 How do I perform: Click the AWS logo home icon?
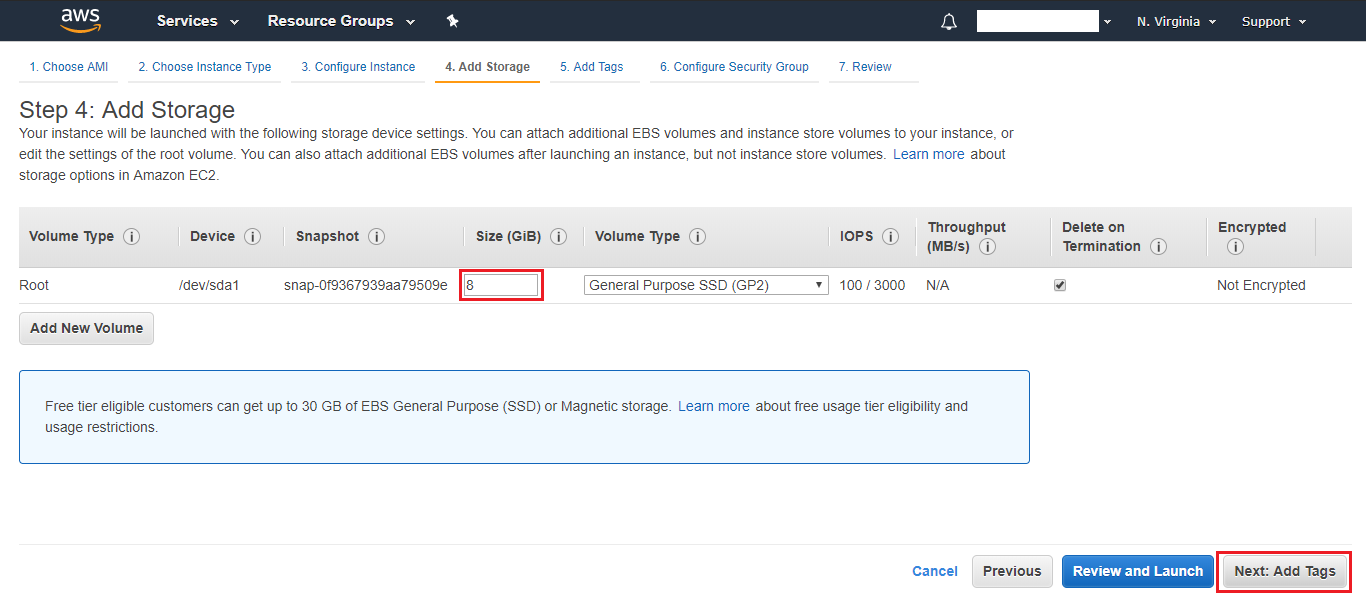coord(80,20)
